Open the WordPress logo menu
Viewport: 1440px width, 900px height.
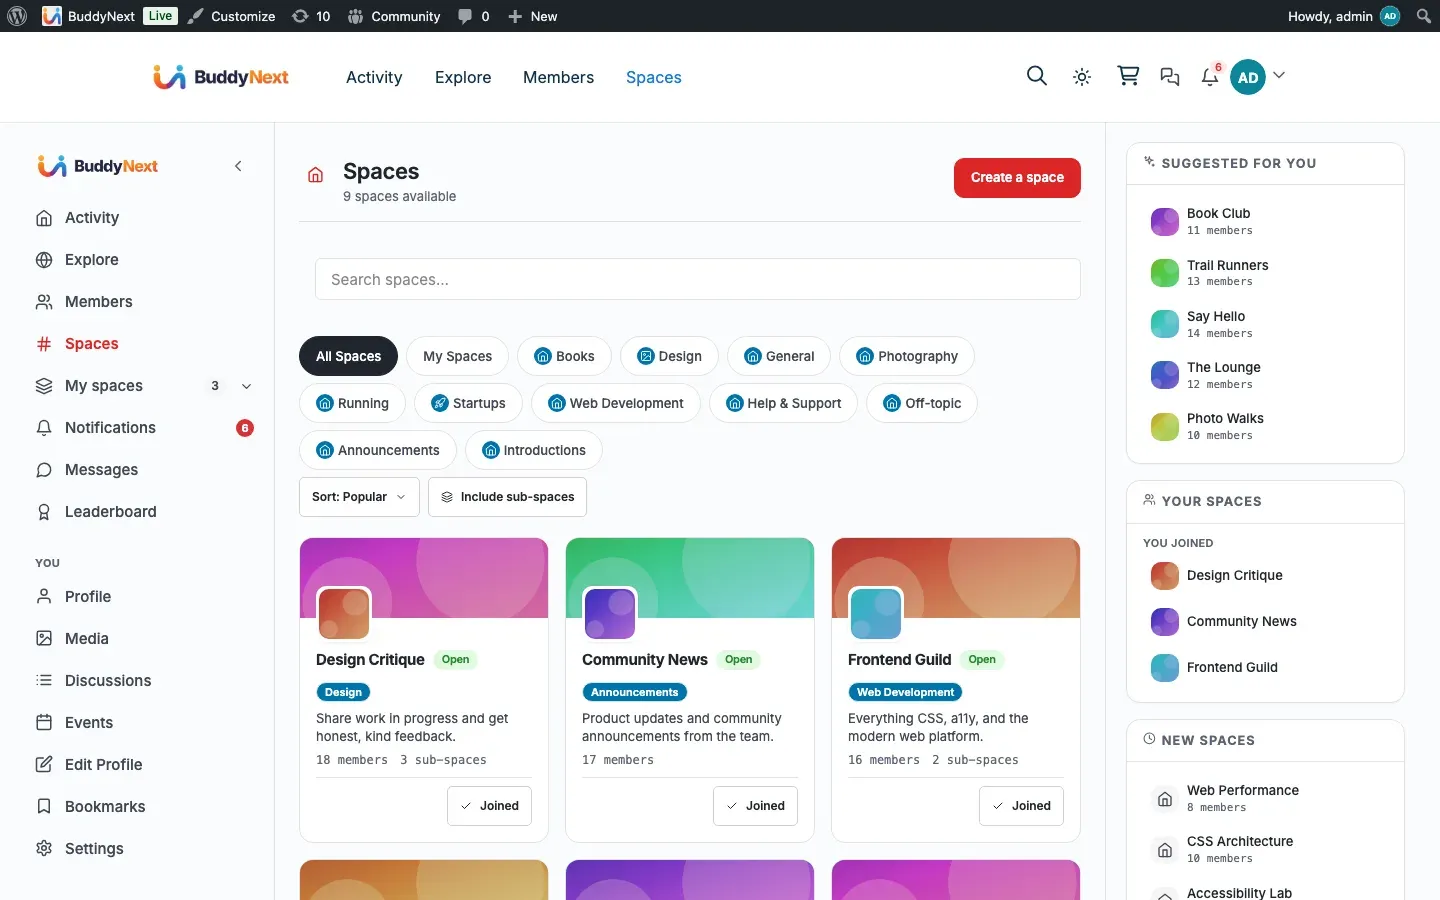click(17, 16)
